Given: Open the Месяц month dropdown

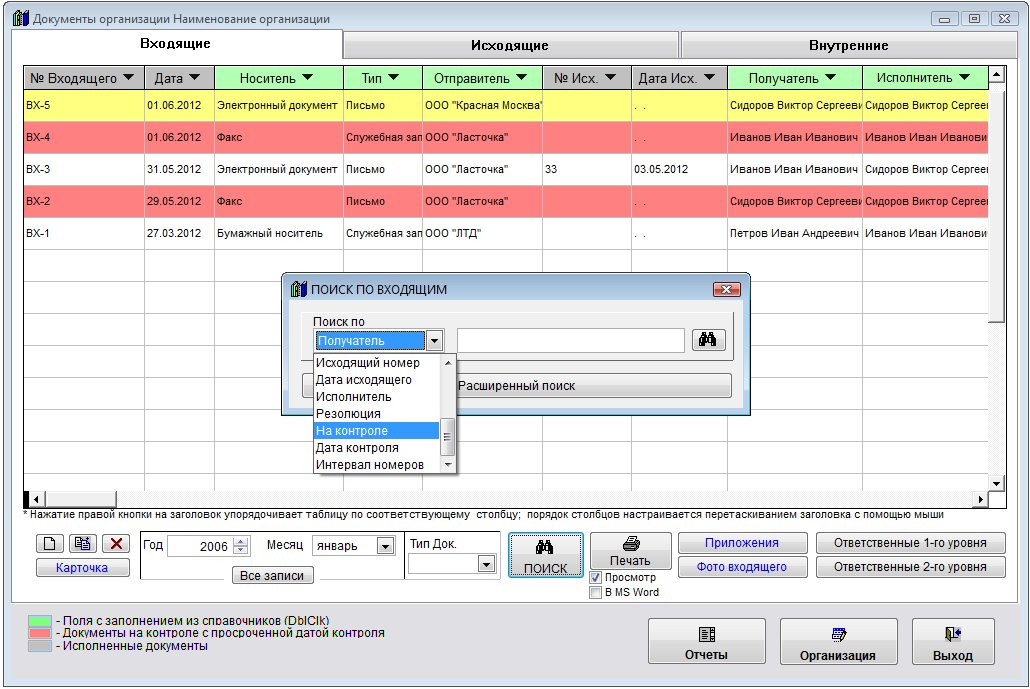Looking at the screenshot, I should pos(385,546).
